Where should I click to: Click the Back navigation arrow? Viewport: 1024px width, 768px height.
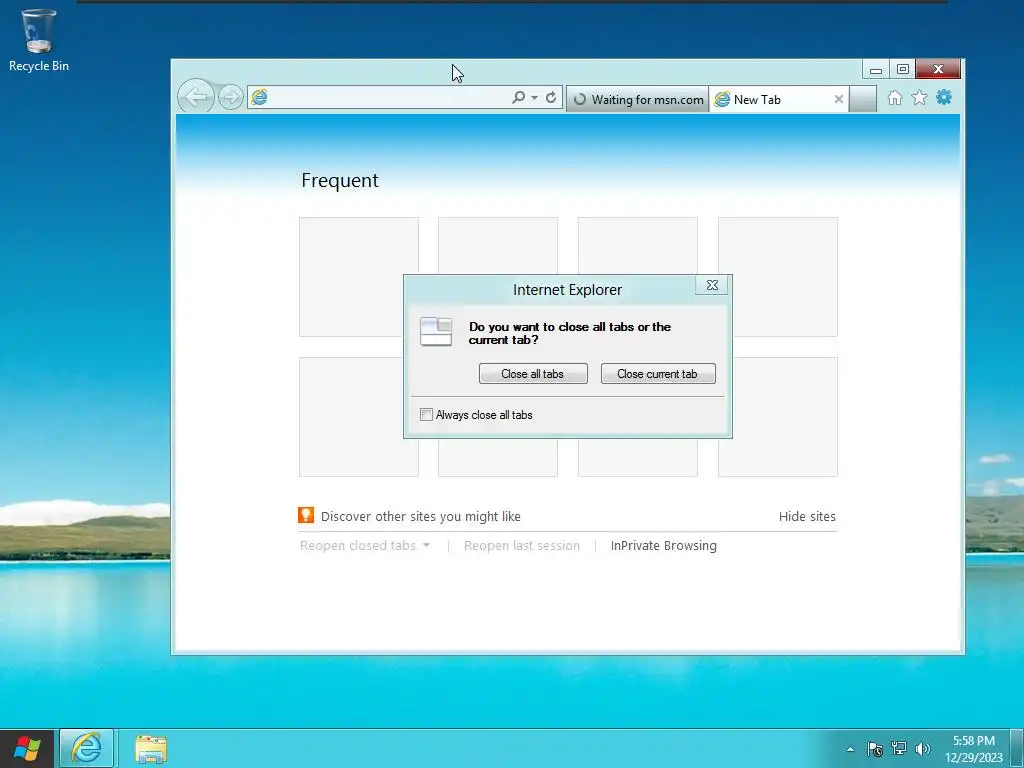pos(196,97)
